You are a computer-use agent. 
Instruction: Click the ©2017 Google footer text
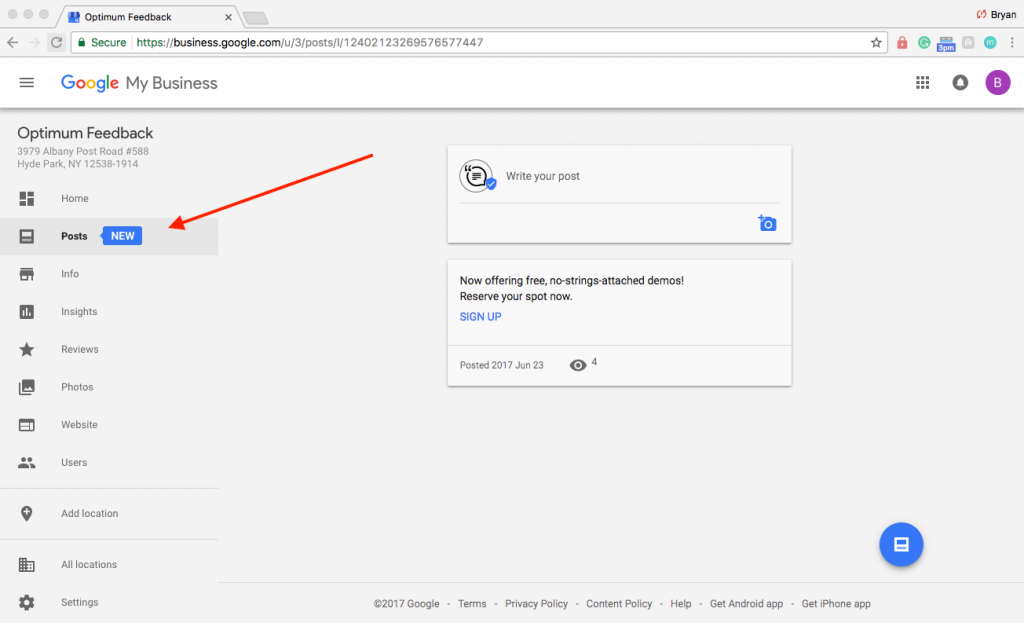click(406, 604)
